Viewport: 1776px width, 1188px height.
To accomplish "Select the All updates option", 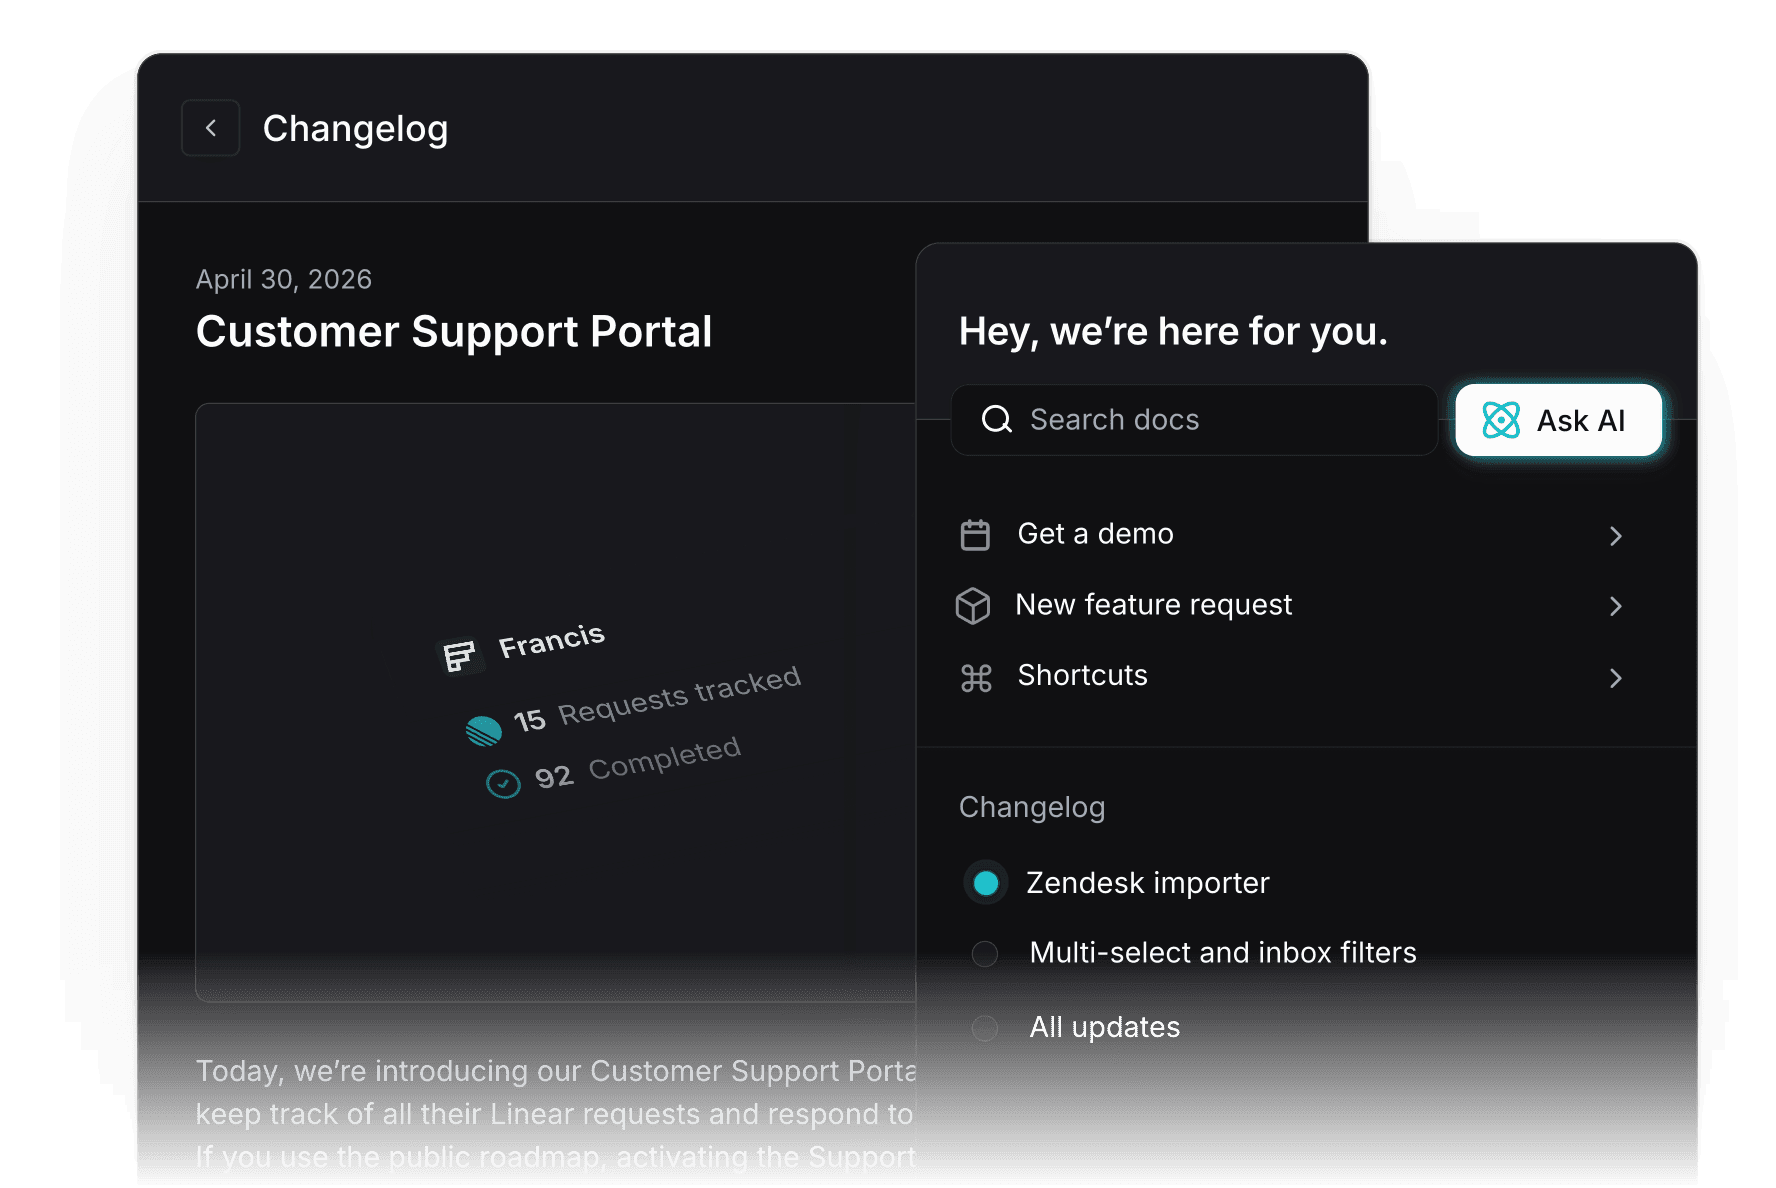I will point(1104,1027).
